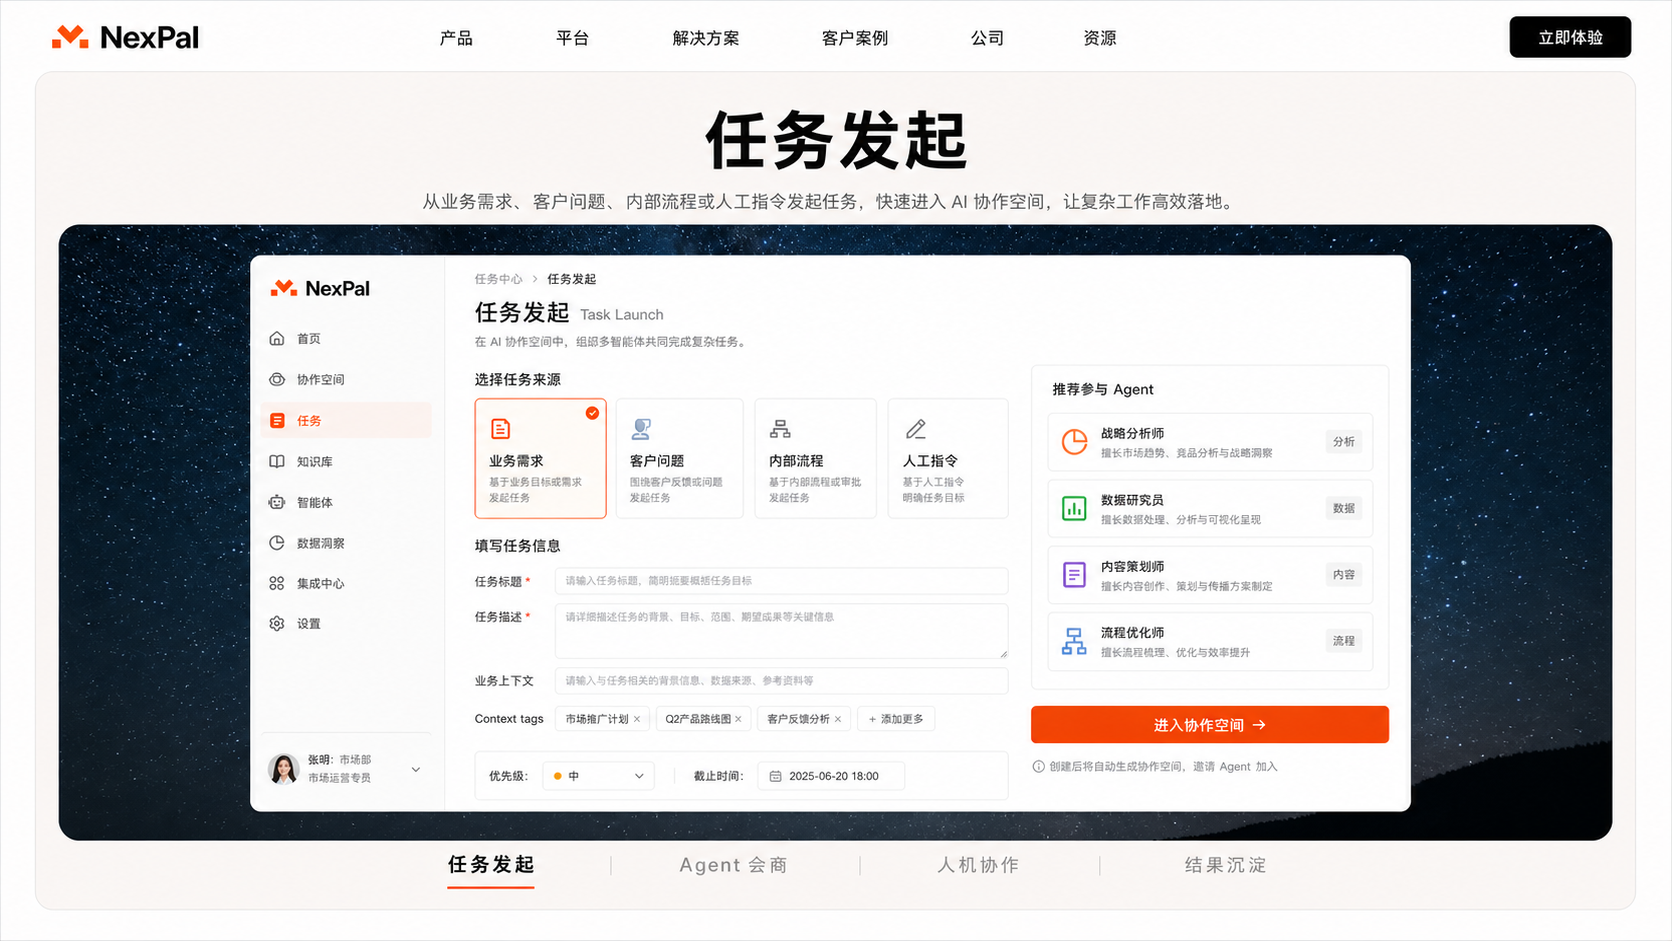Click the user avatar of 张明
Image resolution: width=1672 pixels, height=941 pixels.
[x=284, y=769]
